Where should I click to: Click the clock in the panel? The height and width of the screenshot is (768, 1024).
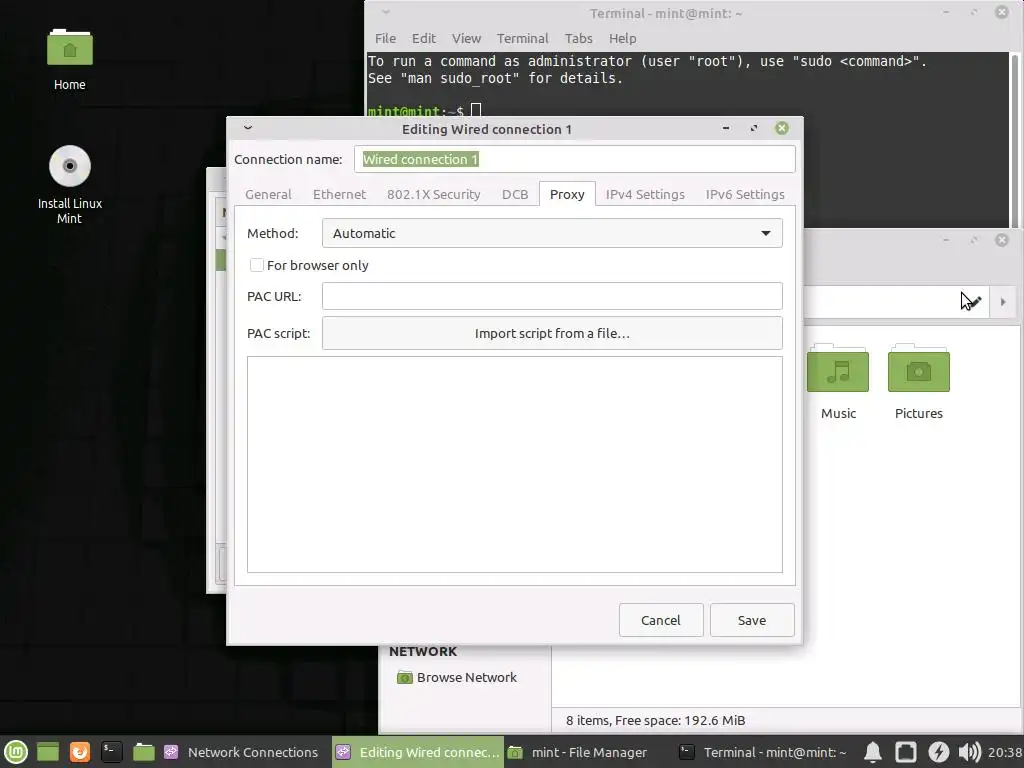point(1004,752)
